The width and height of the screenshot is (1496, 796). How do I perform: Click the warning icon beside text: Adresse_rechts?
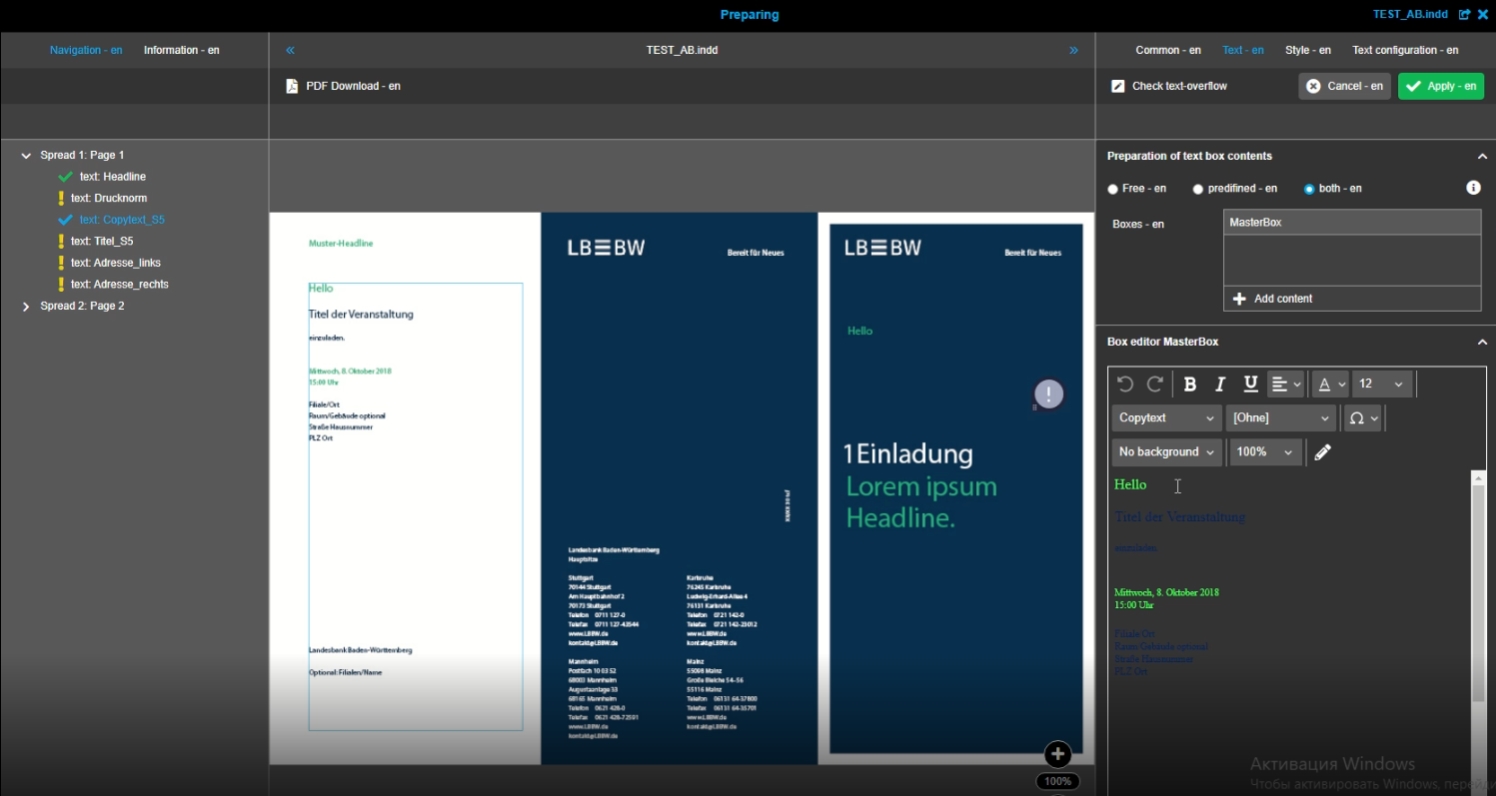click(62, 284)
